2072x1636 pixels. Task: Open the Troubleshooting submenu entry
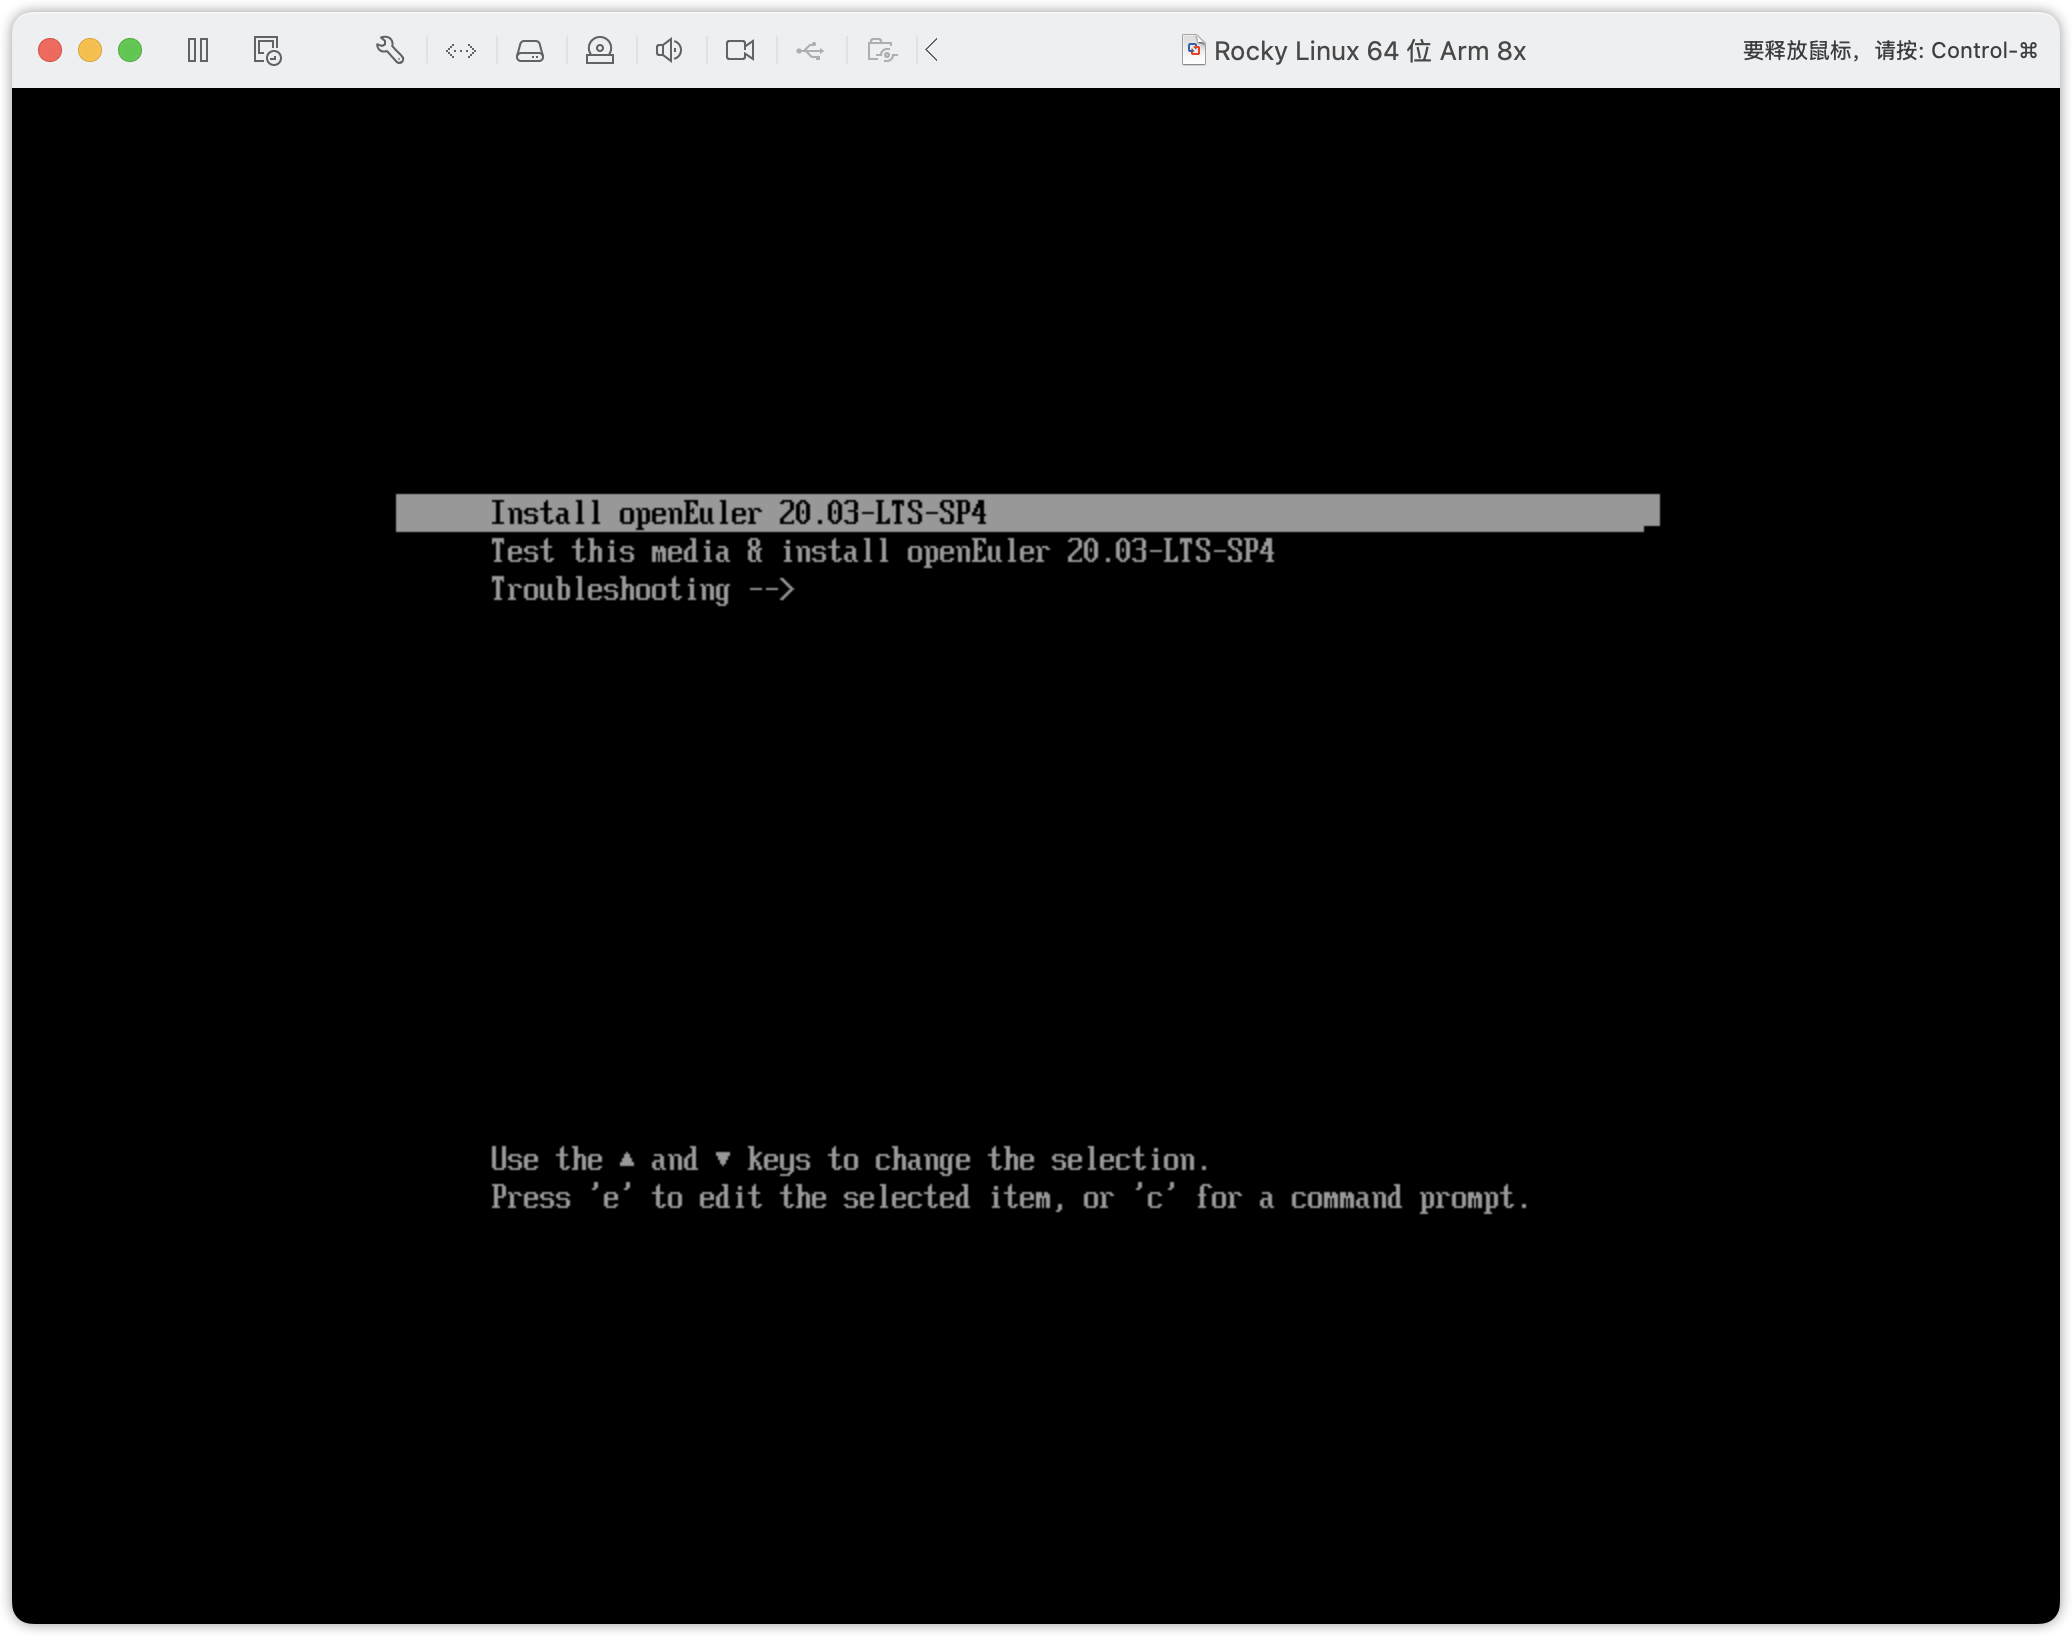click(641, 590)
